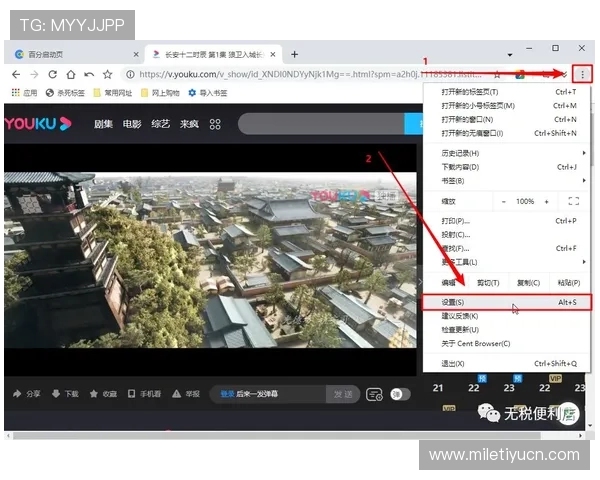Screen dimensions: 600x480
Task: Reload the page with refresh icon
Action: pos(53,74)
